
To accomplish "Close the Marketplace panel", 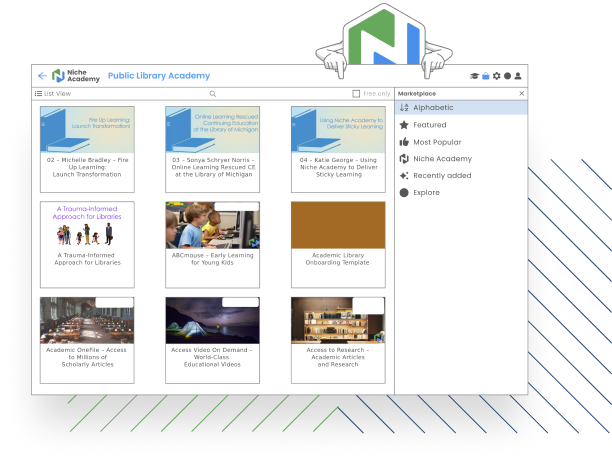I will pyautogui.click(x=521, y=93).
